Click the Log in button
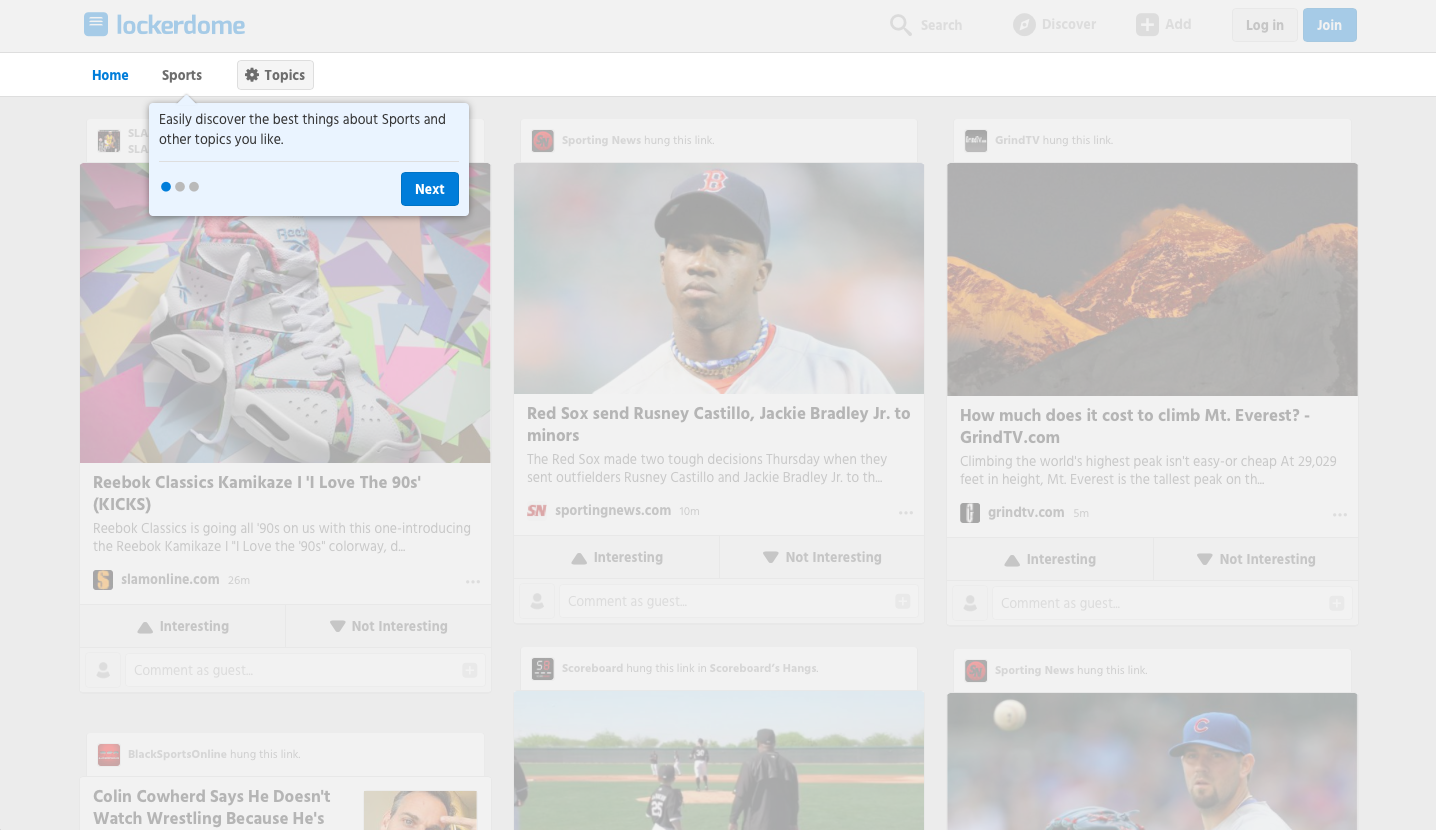The width and height of the screenshot is (1436, 830). click(x=1265, y=25)
